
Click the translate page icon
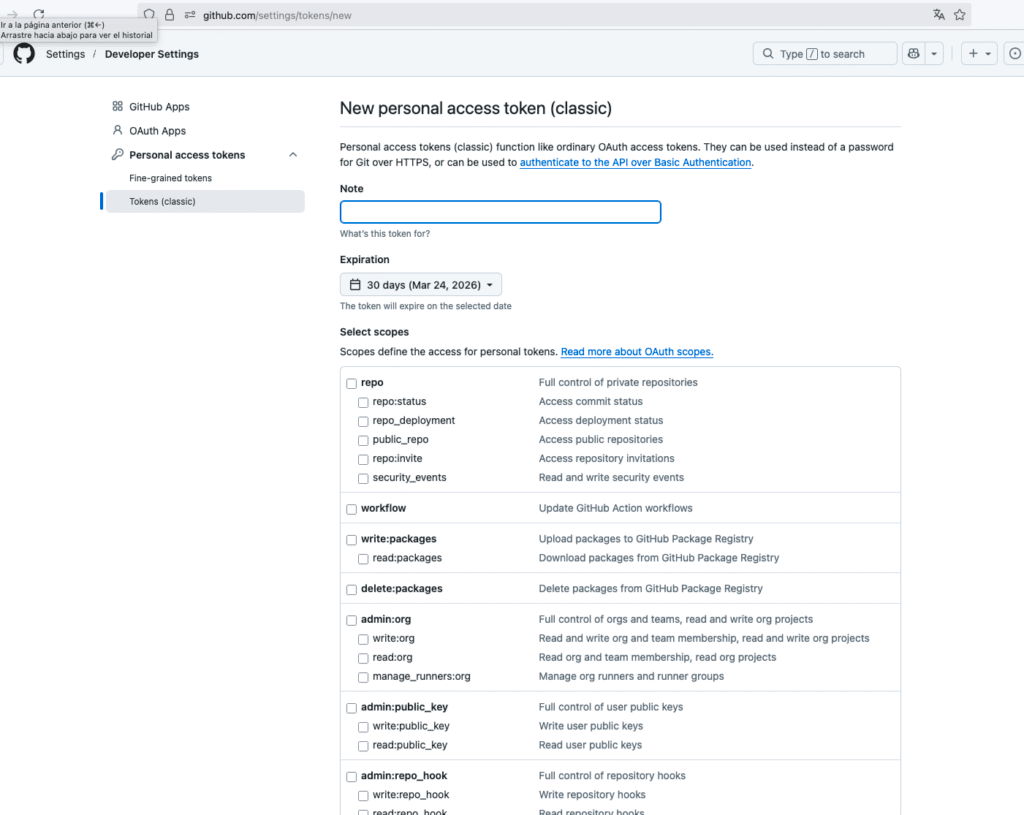[938, 15]
